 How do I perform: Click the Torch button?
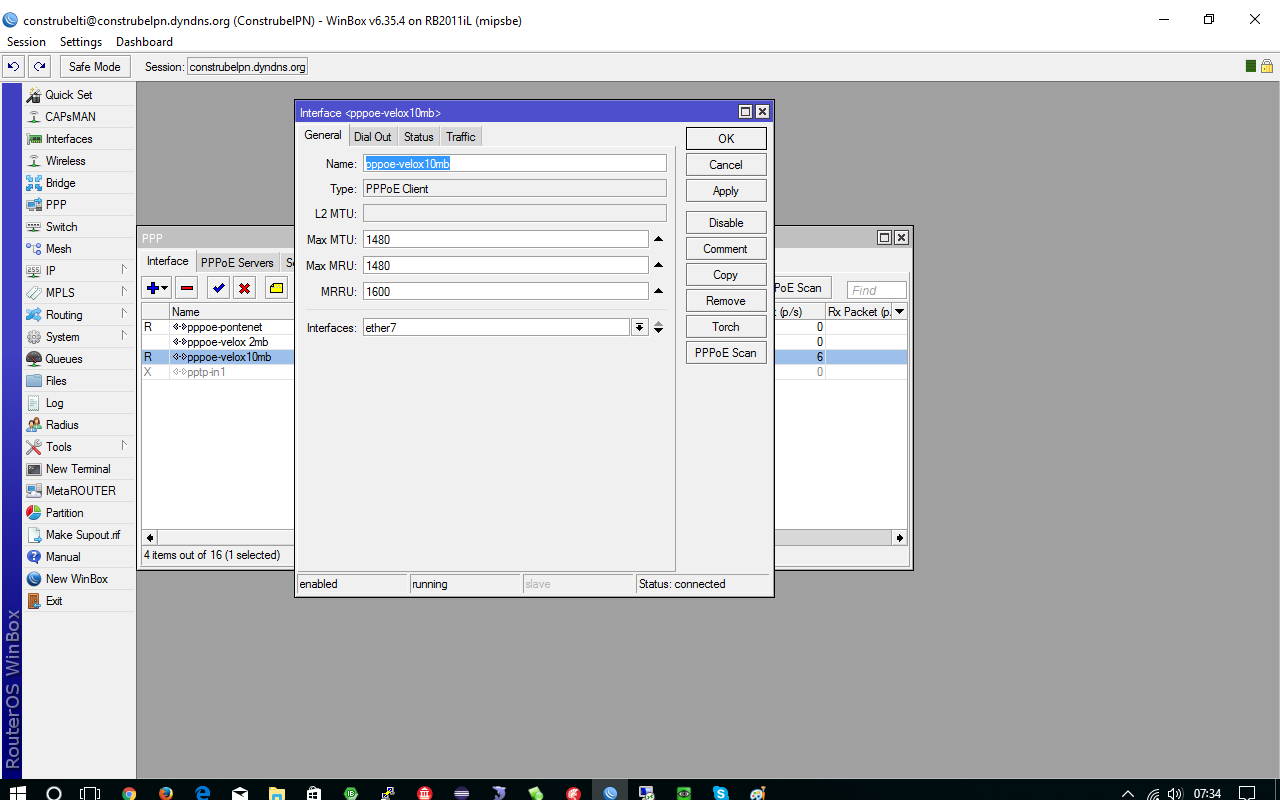click(x=726, y=327)
